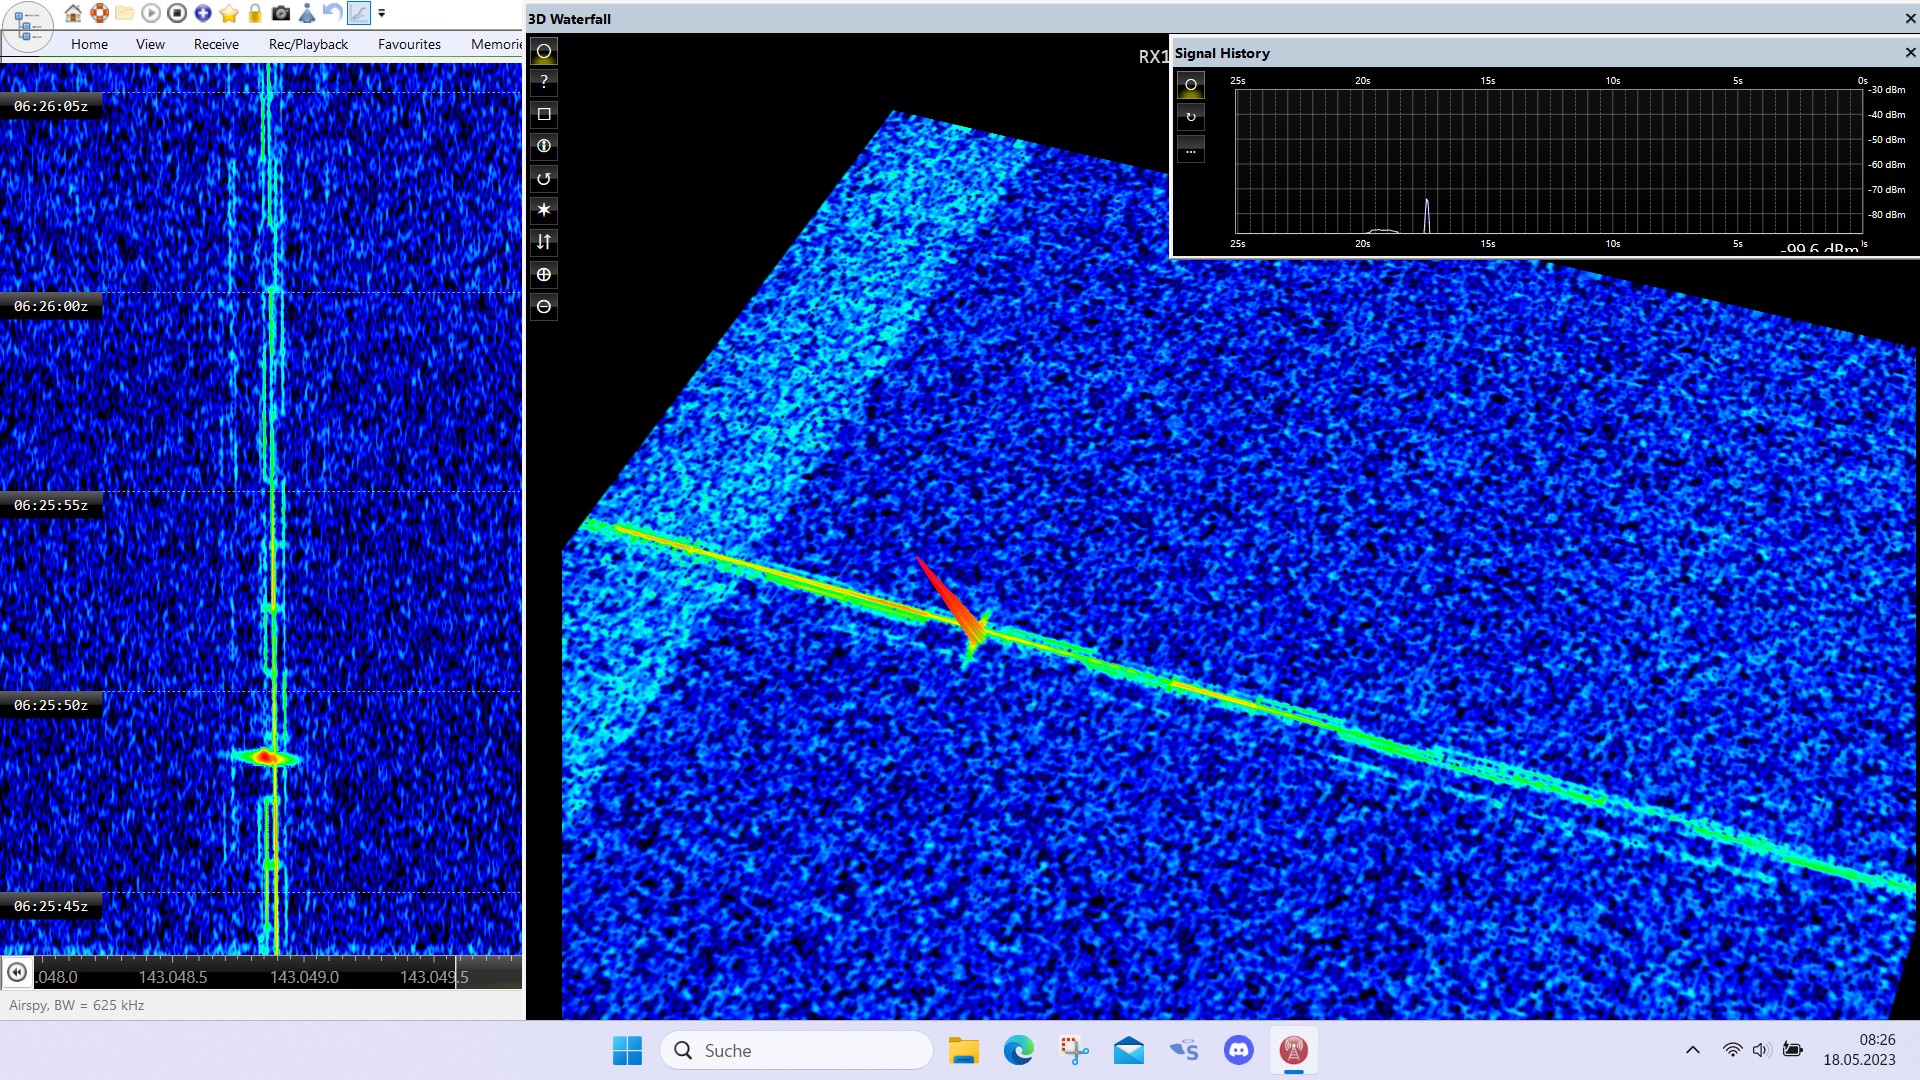Click the Suche search box on taskbar
This screenshot has width=1920, height=1080.
point(796,1050)
